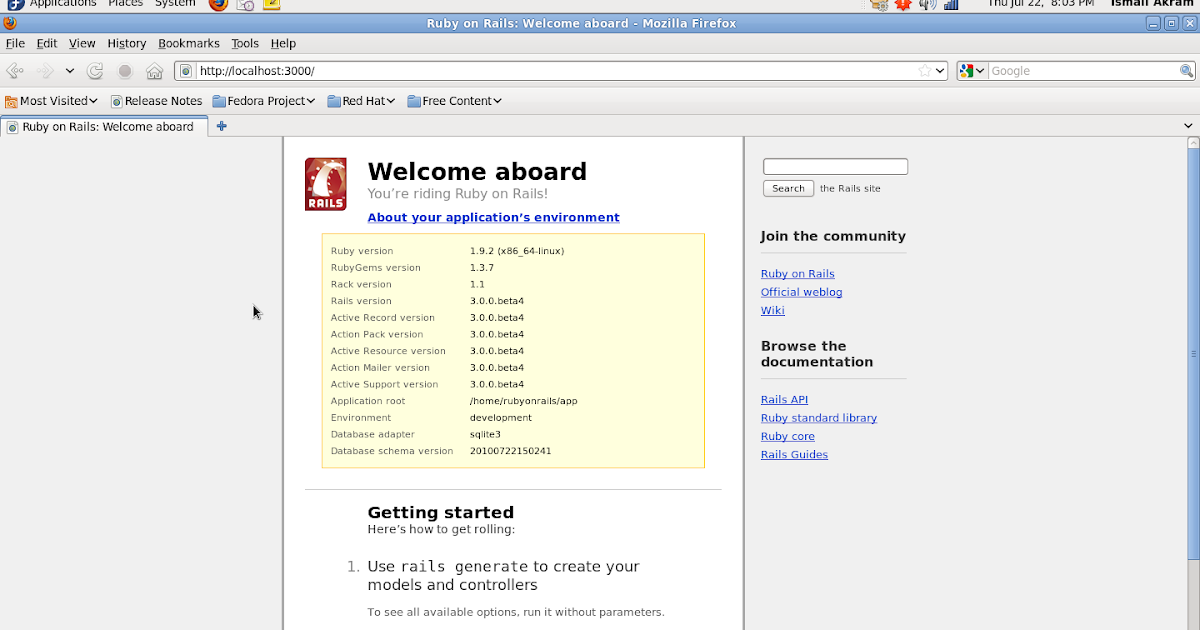Viewport: 1200px width, 630px height.
Task: Go forward using the forward arrow button
Action: 45,71
